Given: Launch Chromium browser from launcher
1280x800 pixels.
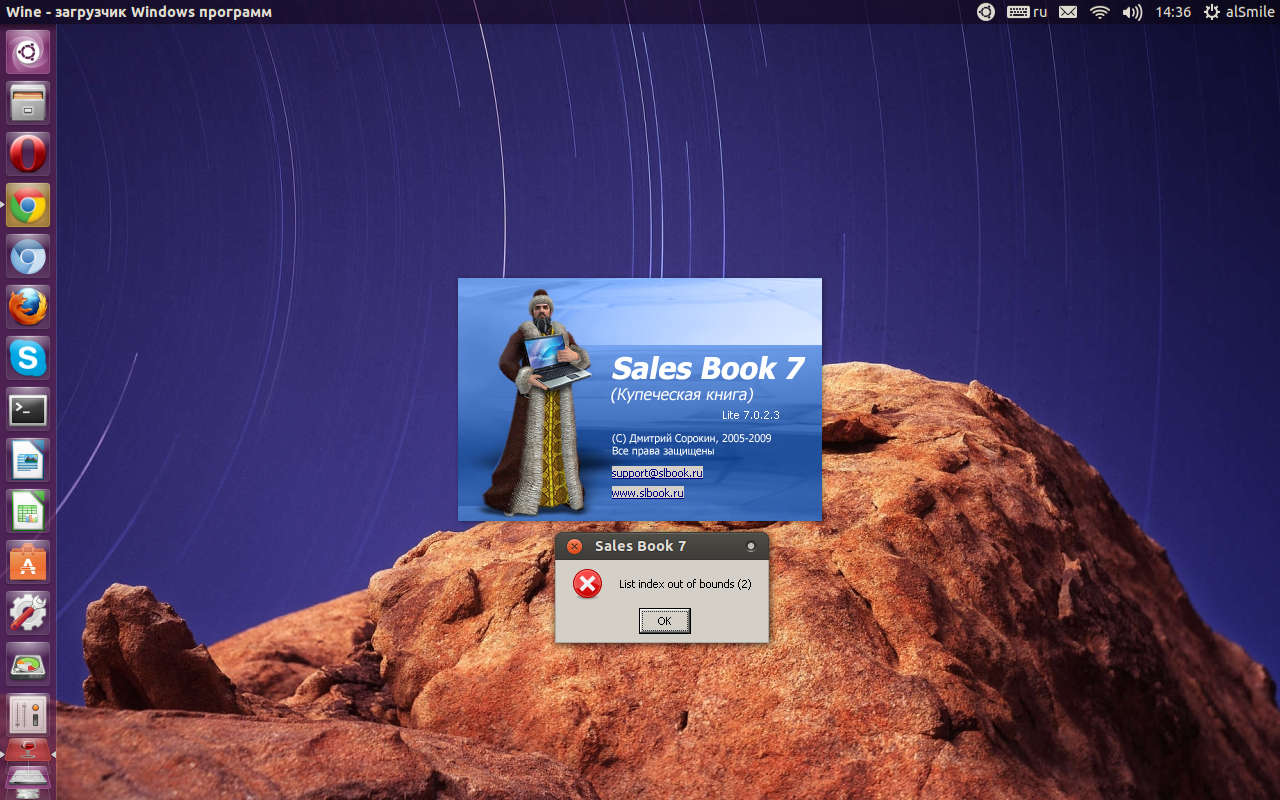Looking at the screenshot, I should click(x=28, y=257).
